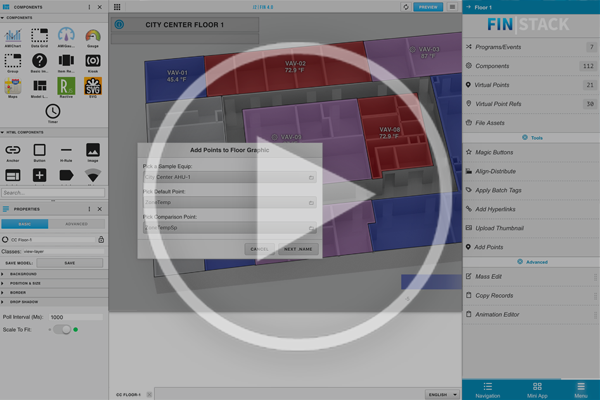Select the orange SVG component icon

93,86
